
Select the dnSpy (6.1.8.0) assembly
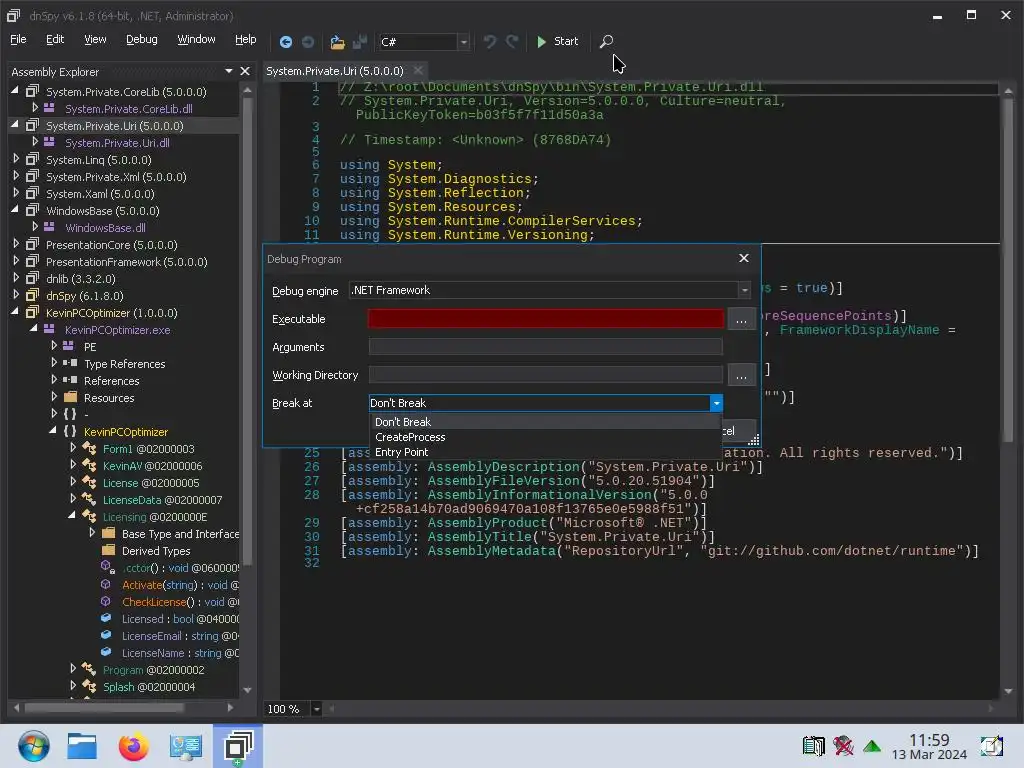click(85, 296)
